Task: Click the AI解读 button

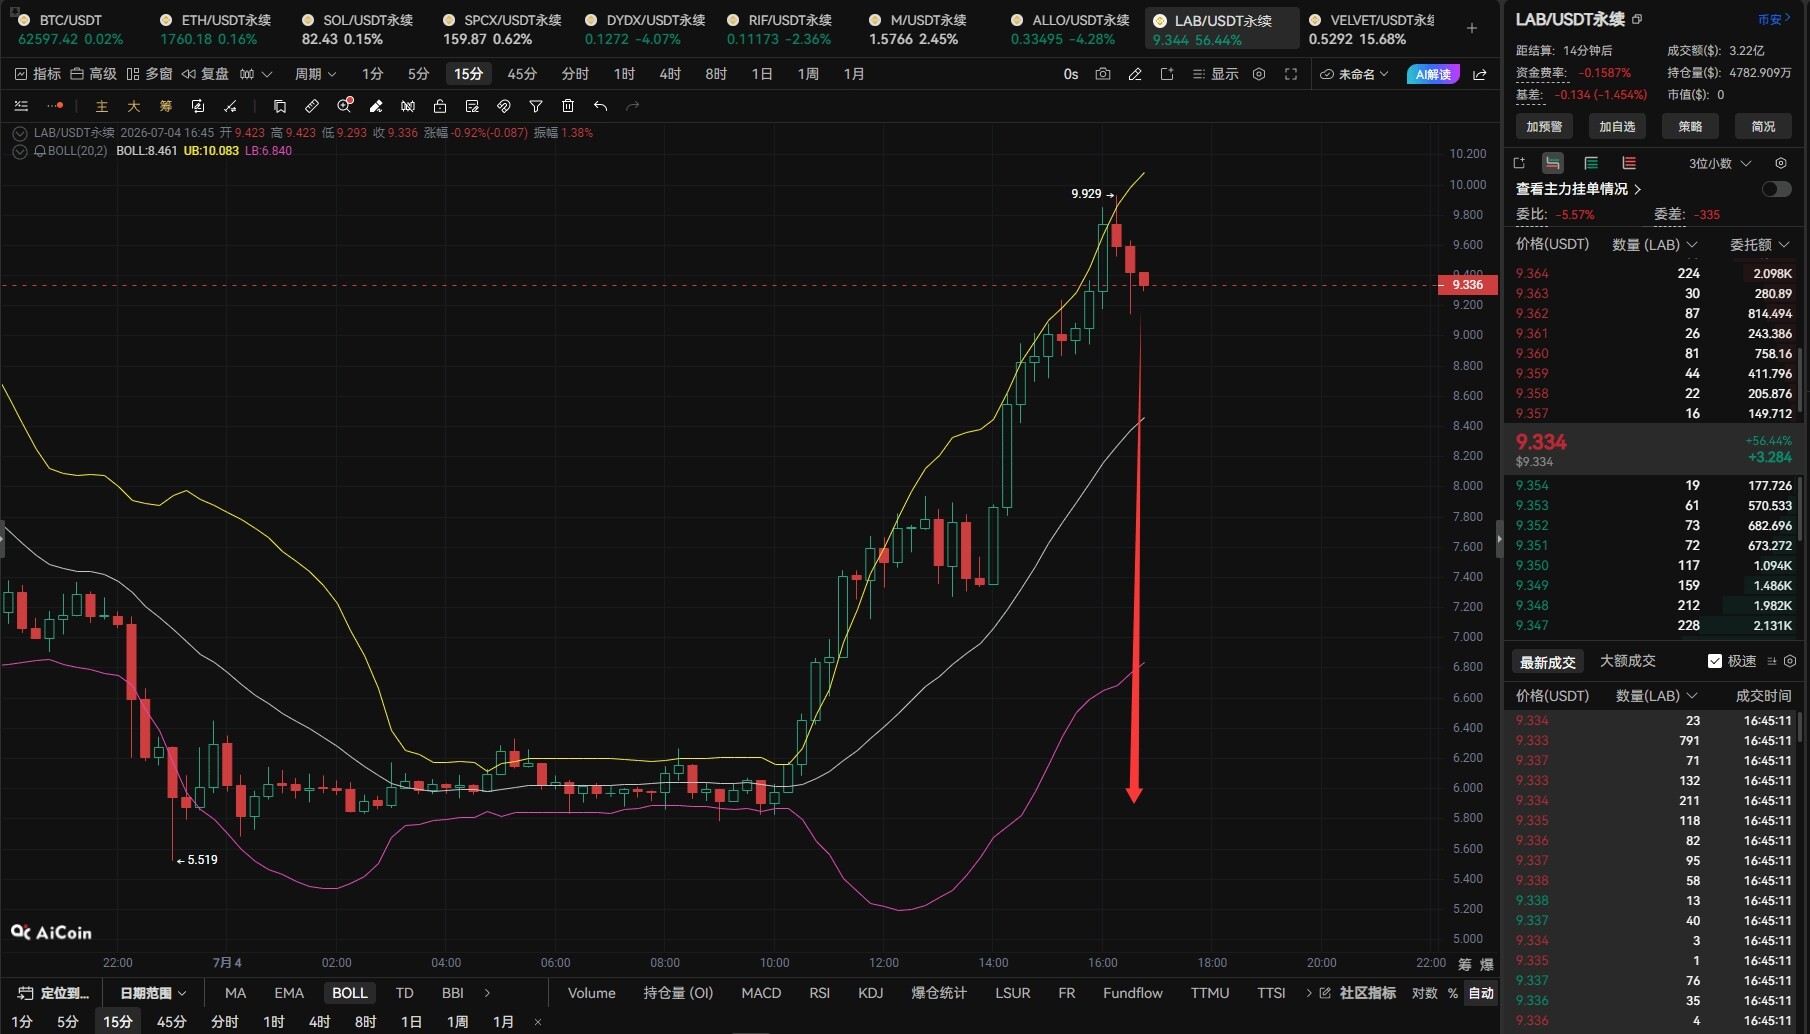Action: pyautogui.click(x=1433, y=74)
